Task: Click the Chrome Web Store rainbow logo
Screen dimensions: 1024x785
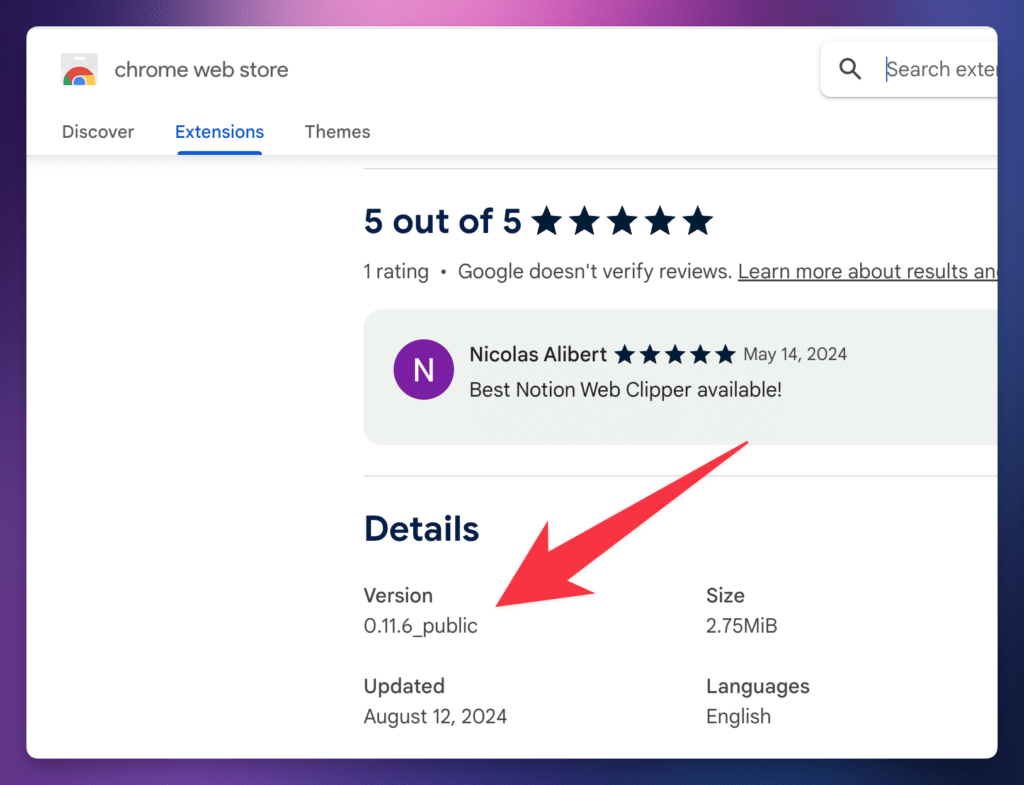Action: (79, 70)
